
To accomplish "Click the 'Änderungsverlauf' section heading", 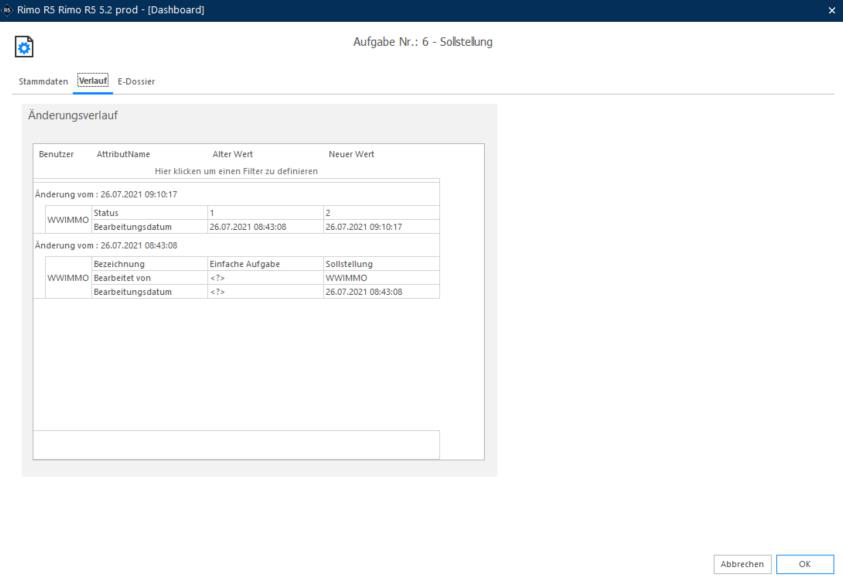I will [x=73, y=116].
